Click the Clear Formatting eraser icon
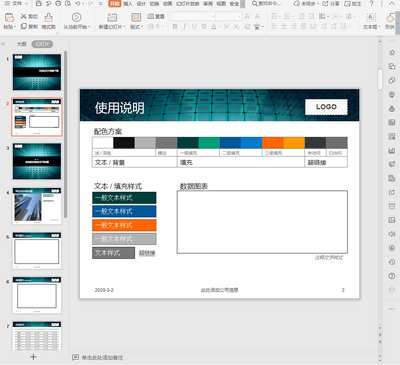 pos(247,27)
